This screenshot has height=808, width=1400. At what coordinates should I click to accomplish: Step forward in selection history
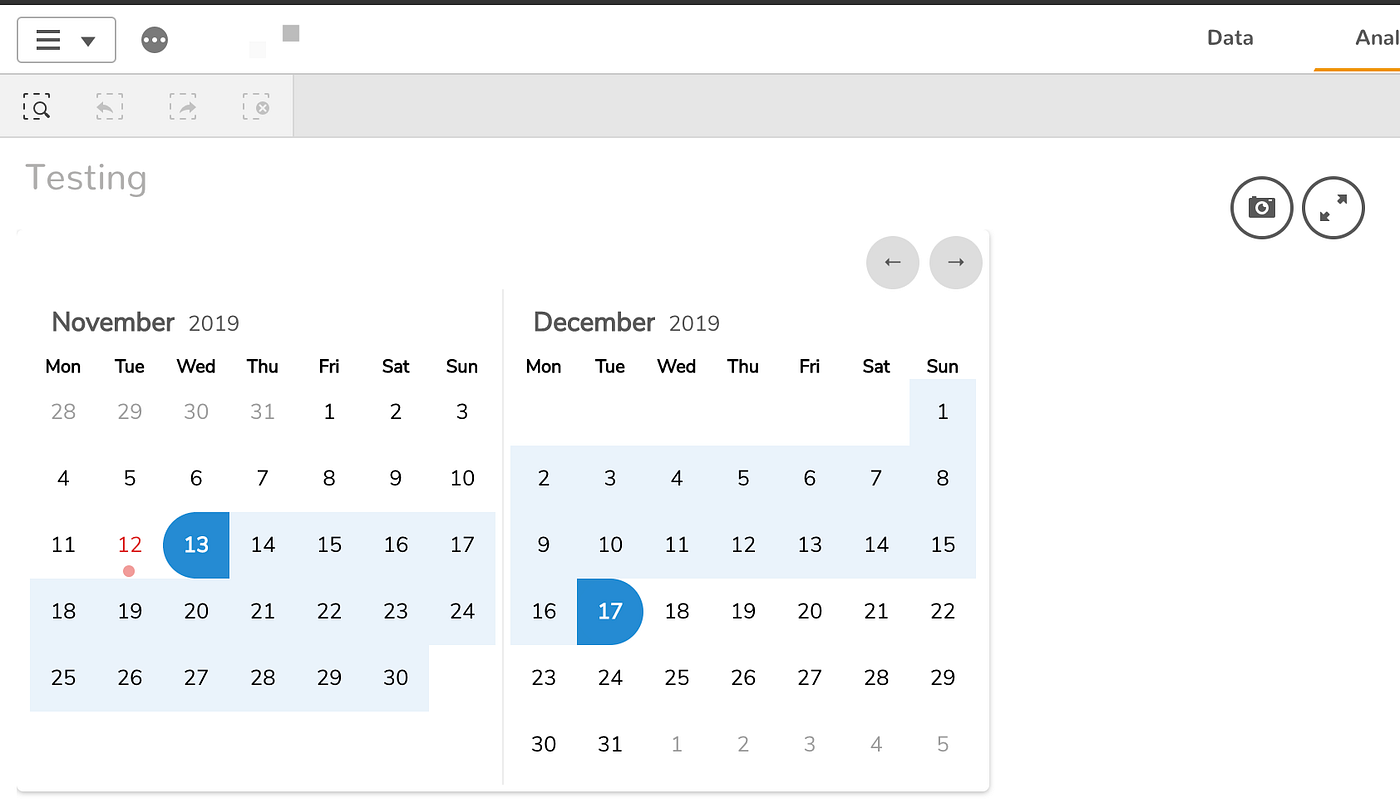pos(183,106)
